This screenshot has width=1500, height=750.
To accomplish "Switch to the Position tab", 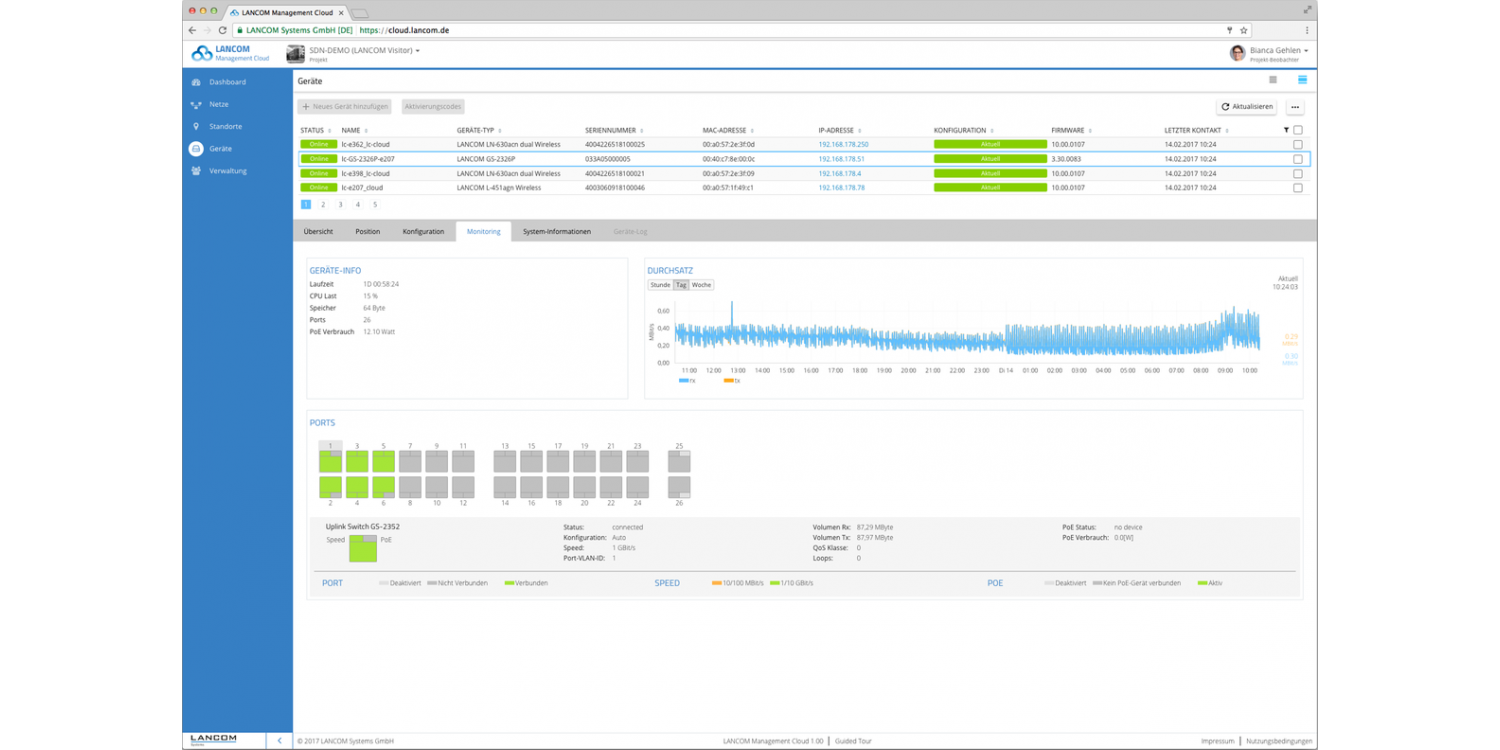I will tap(368, 232).
